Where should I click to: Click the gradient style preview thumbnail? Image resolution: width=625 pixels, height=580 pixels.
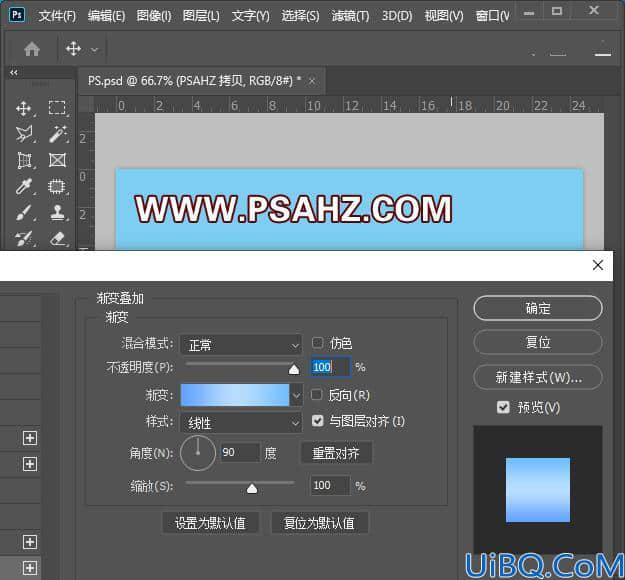click(x=538, y=490)
